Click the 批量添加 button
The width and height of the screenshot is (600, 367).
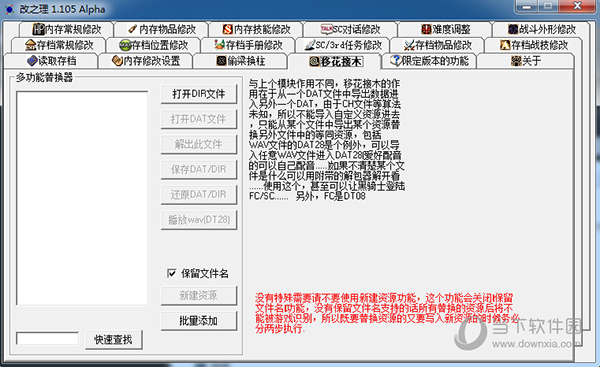199,321
